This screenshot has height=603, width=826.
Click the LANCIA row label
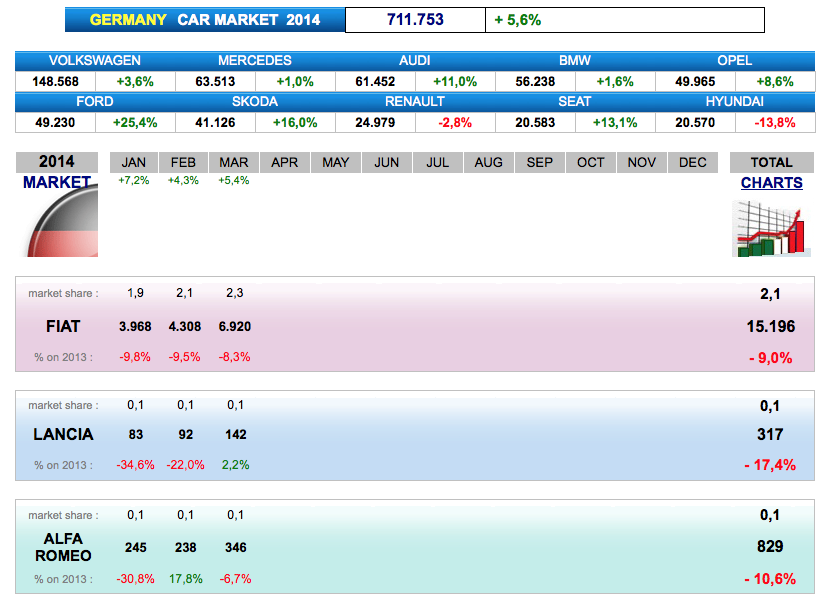pyautogui.click(x=63, y=435)
